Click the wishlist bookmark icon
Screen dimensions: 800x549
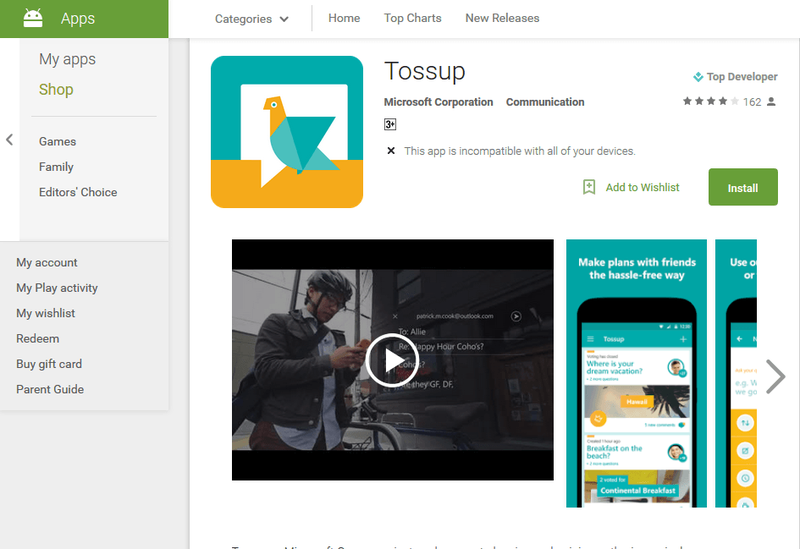(589, 187)
